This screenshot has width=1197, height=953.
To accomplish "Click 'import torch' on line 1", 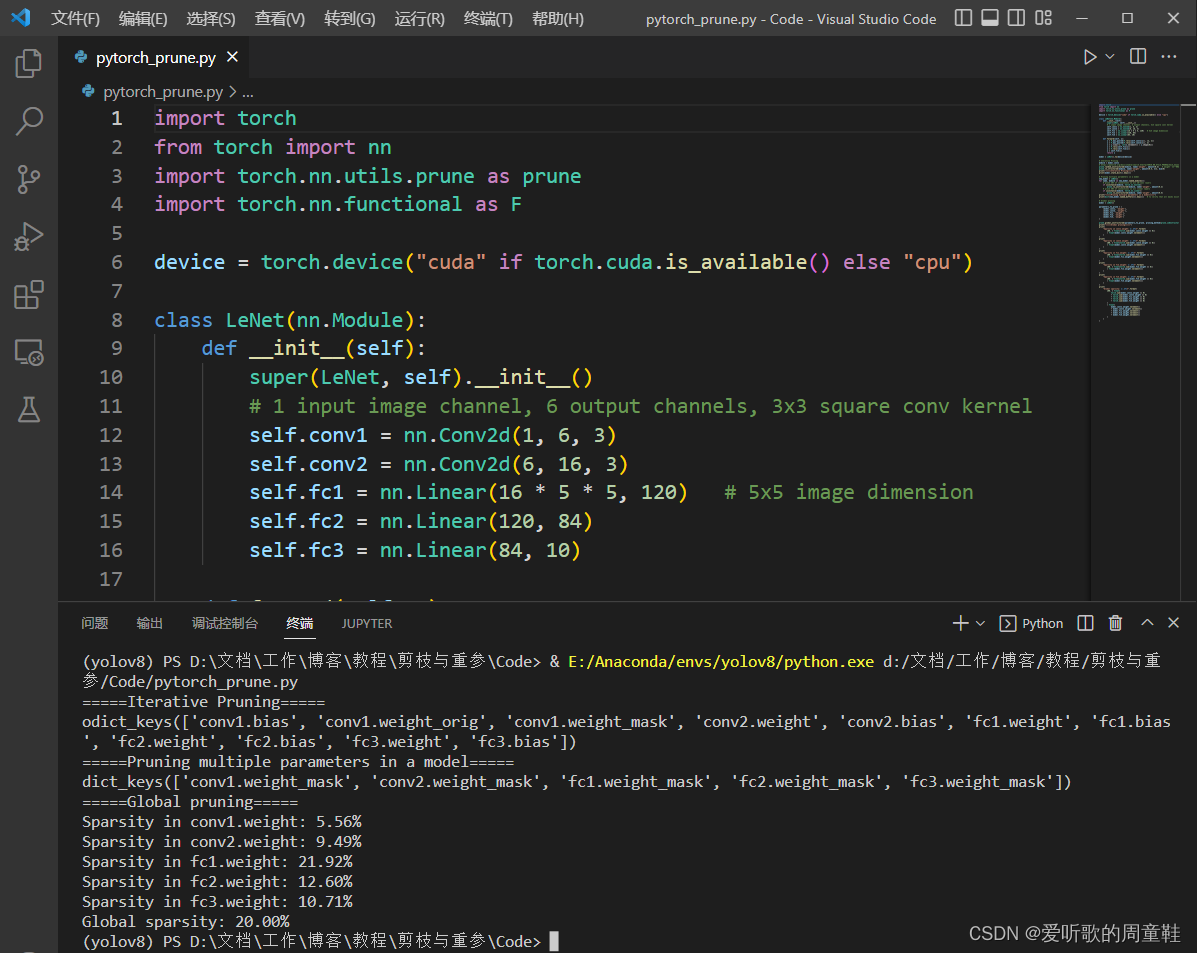I will (225, 118).
